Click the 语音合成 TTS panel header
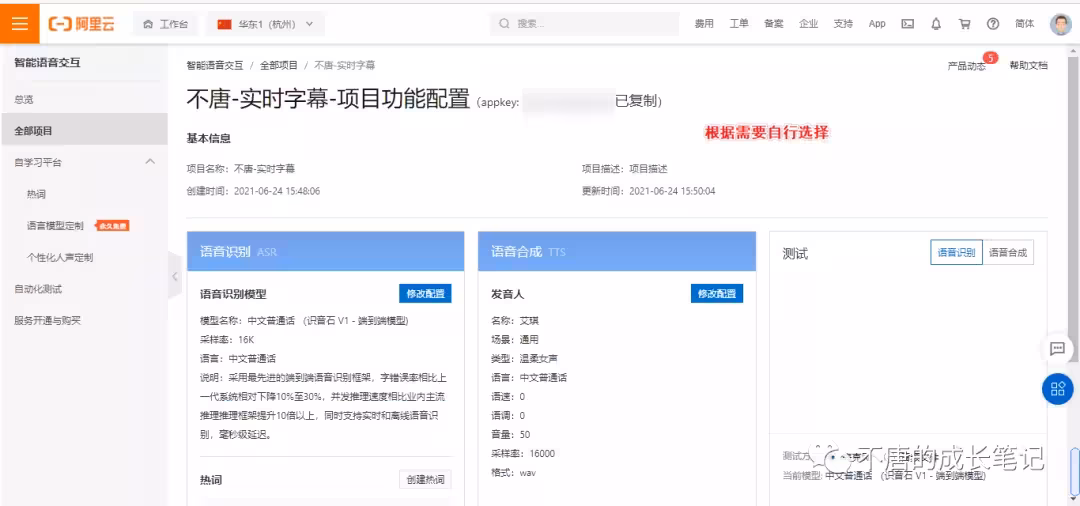This screenshot has width=1080, height=506. click(617, 251)
